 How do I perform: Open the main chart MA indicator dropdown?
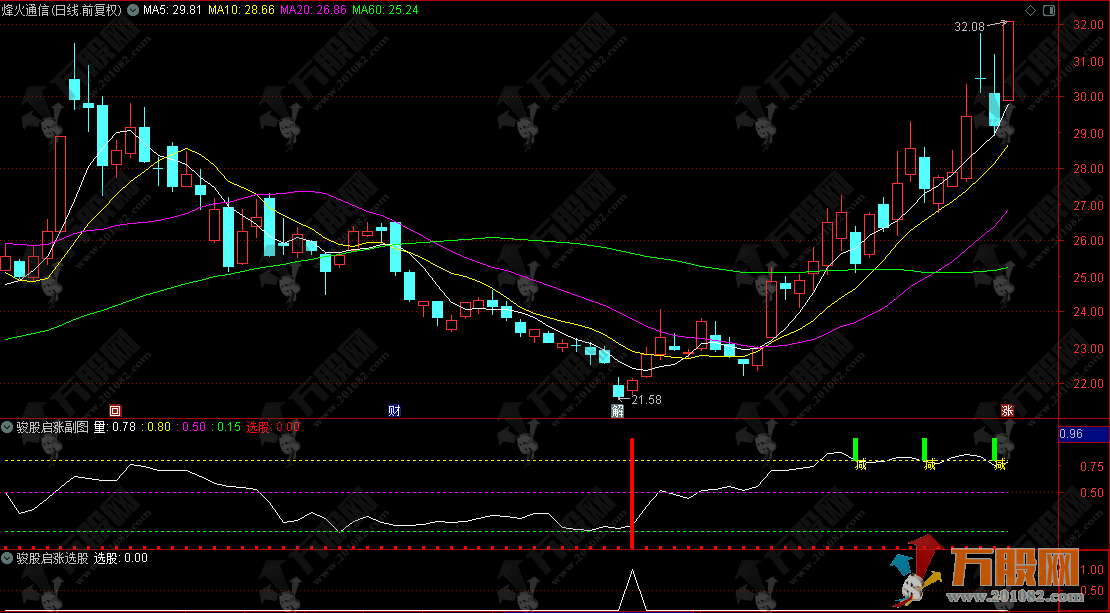[x=134, y=9]
